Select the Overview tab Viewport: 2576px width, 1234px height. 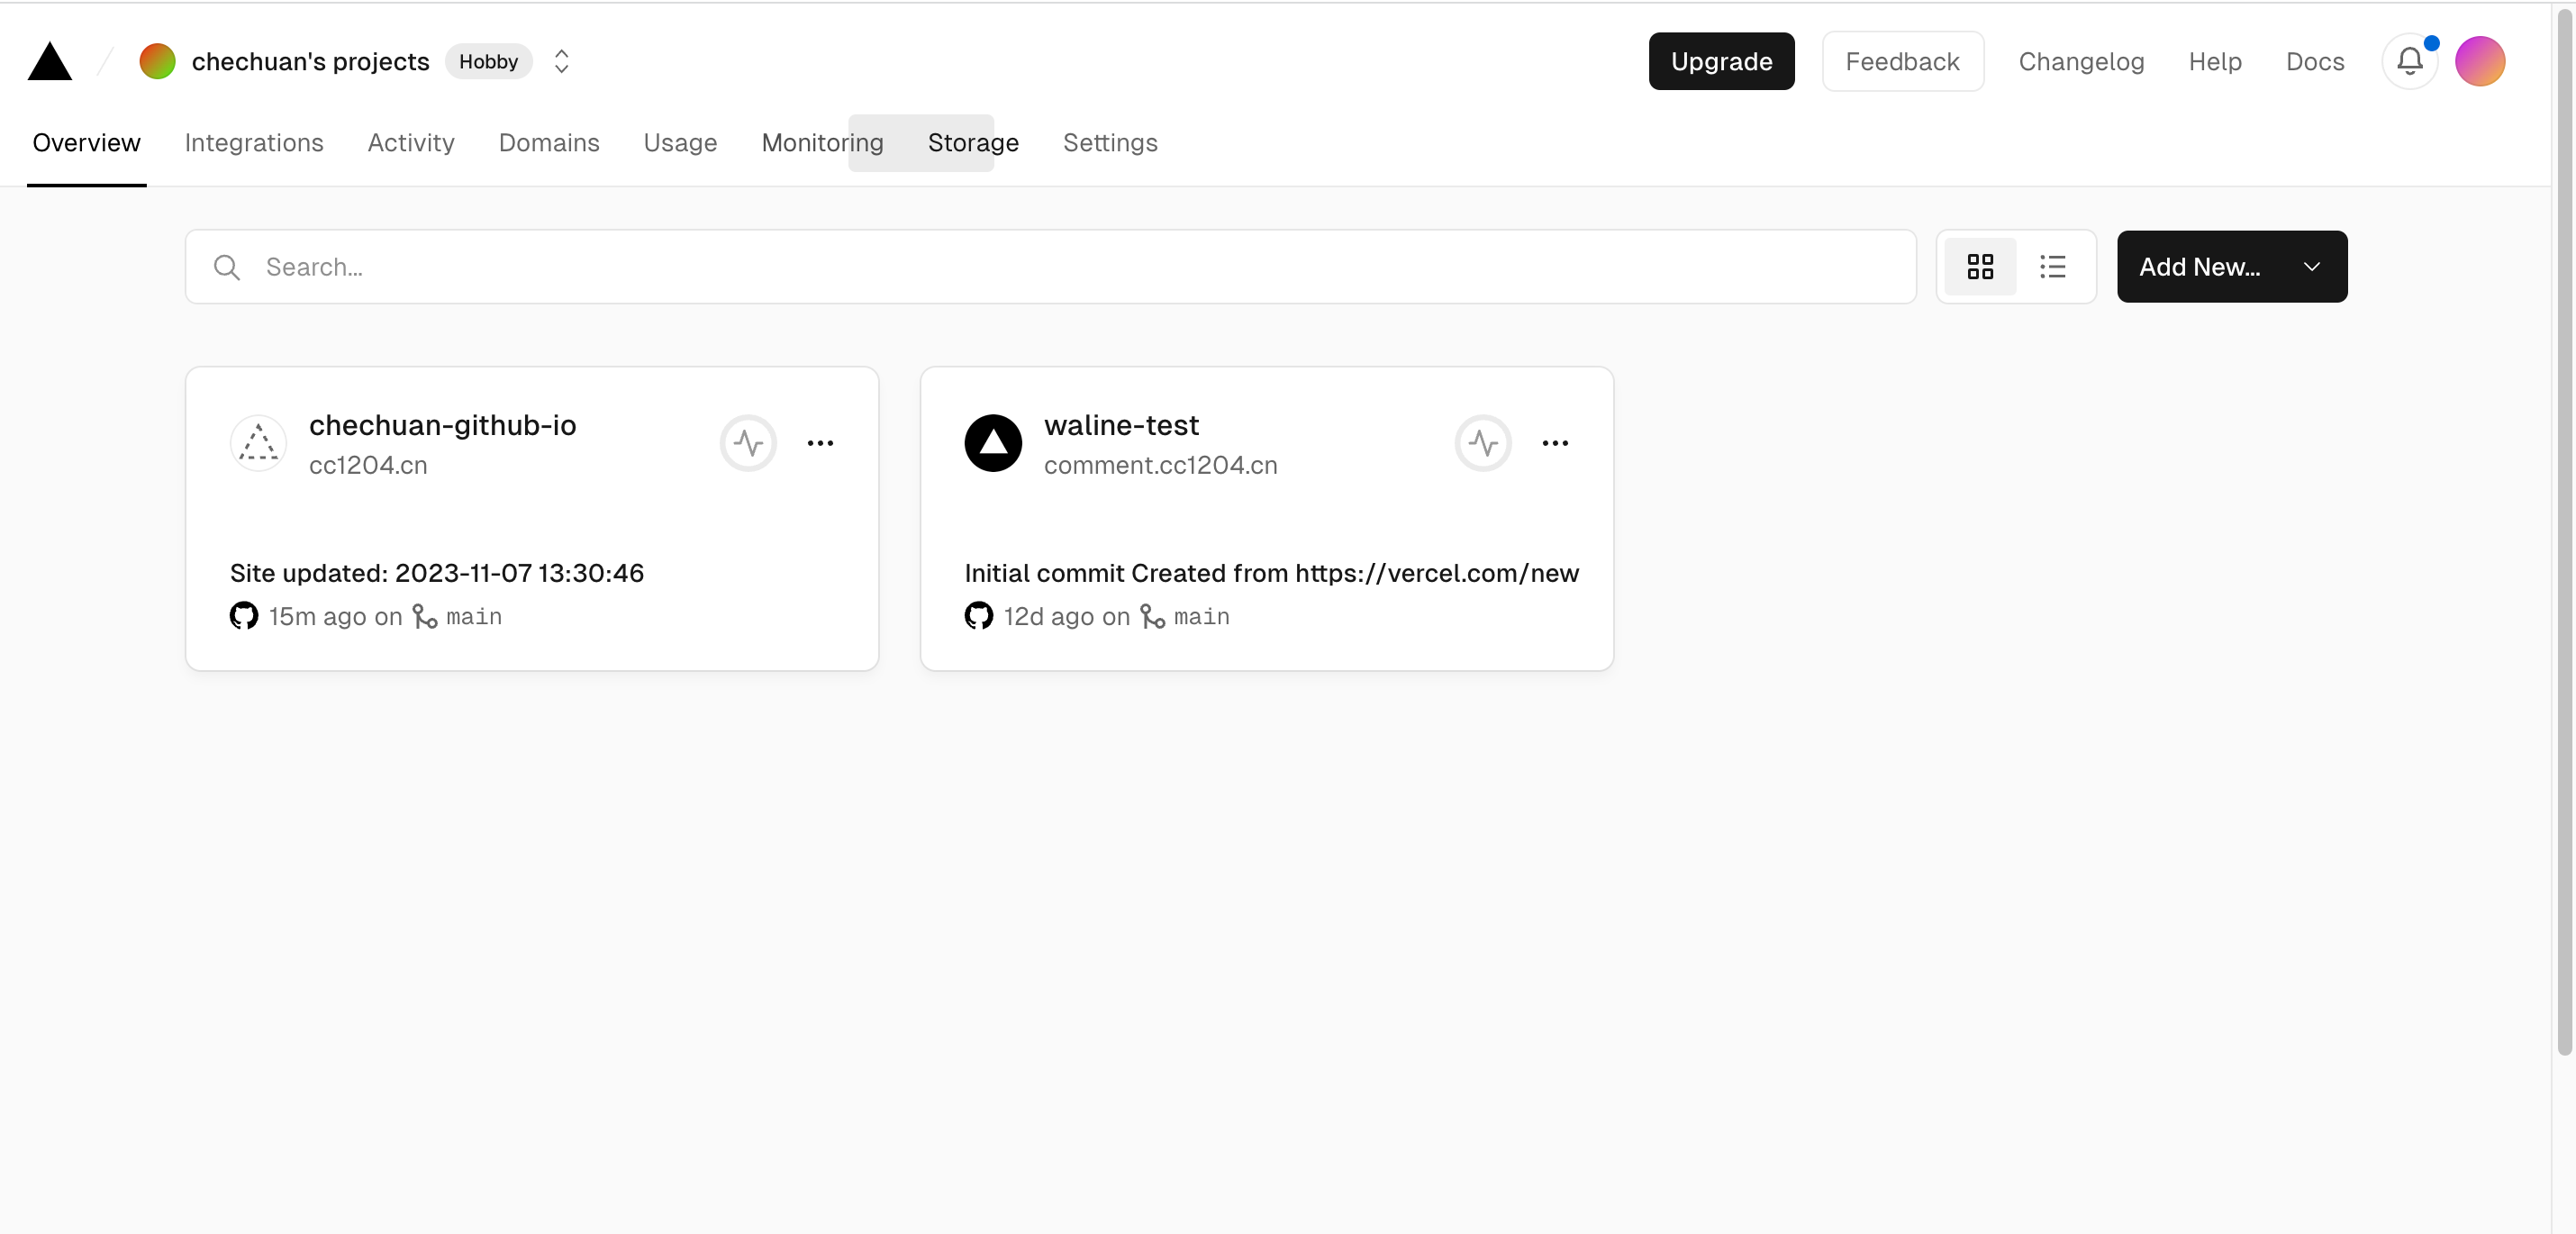pos(86,143)
